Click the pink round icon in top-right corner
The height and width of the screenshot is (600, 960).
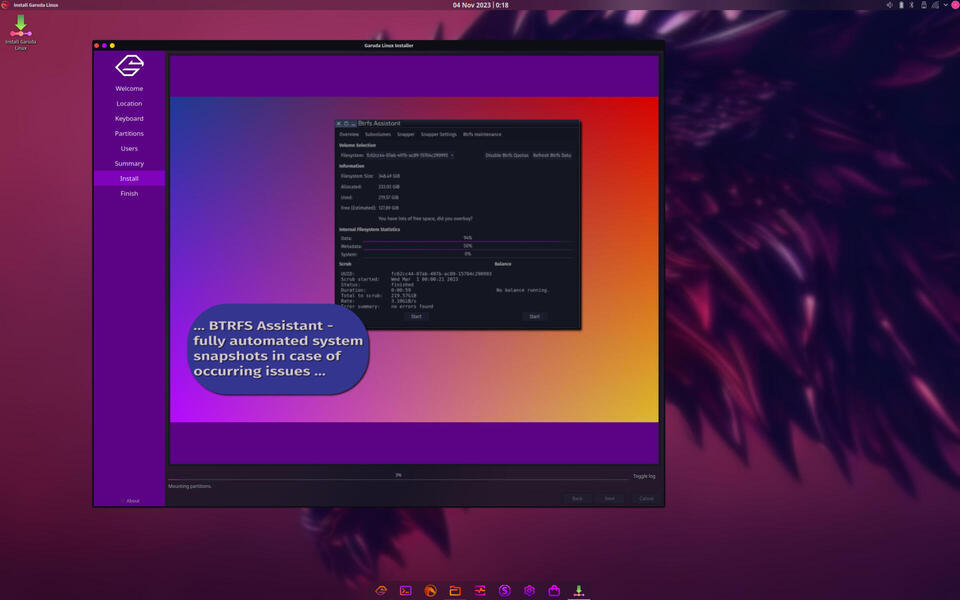pos(955,5)
